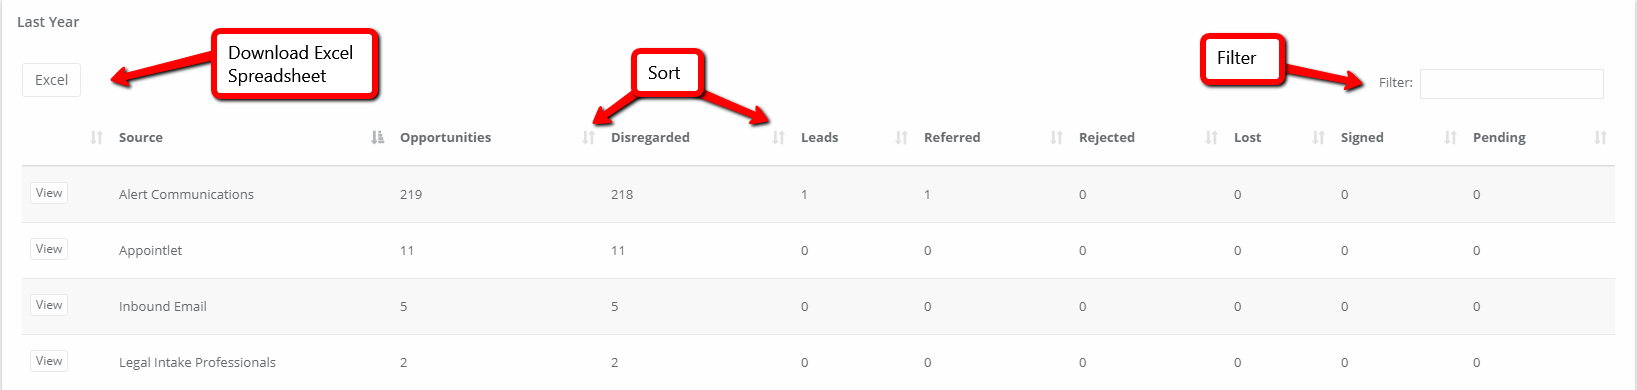This screenshot has height=390, width=1637.
Task: Sort by the Lost column icon
Action: pyautogui.click(x=1318, y=137)
